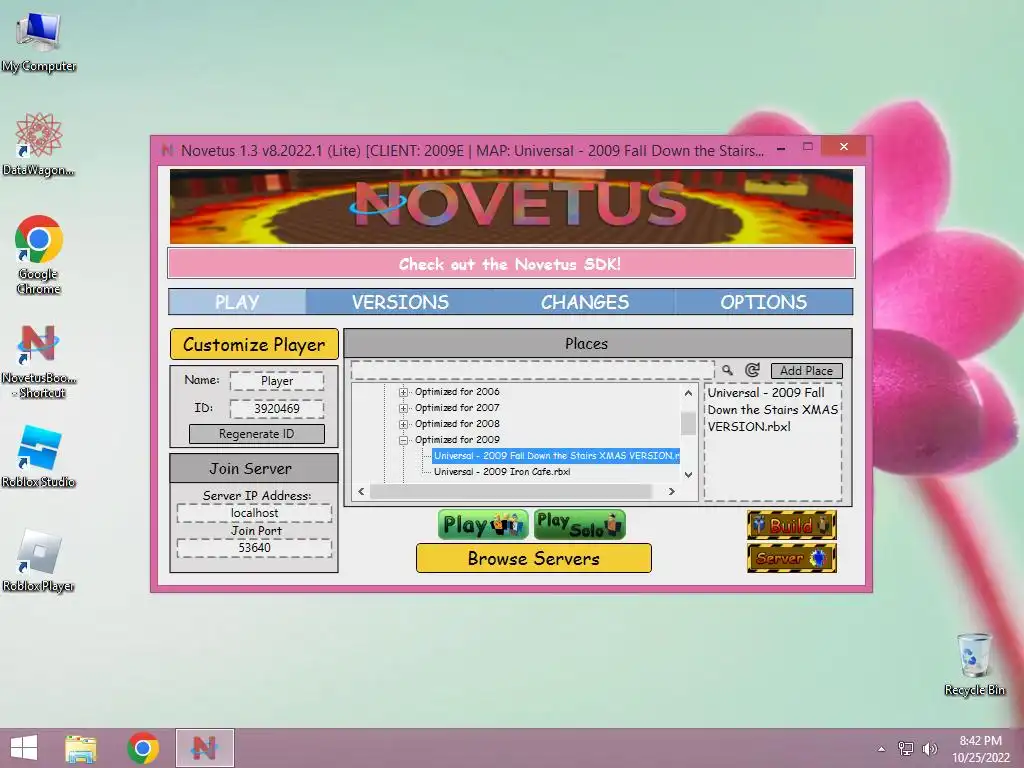The image size is (1024, 768).
Task: Click the Browse Servers button
Action: [534, 558]
